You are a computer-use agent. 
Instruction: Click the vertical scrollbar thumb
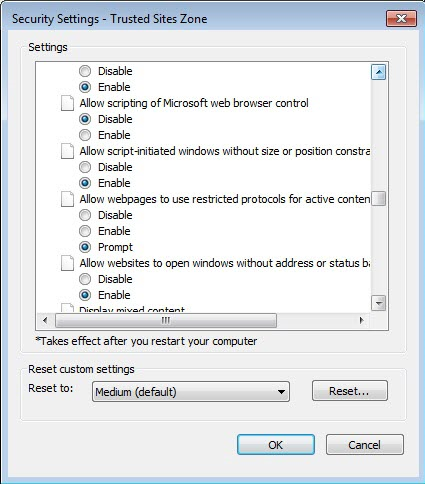click(x=378, y=199)
